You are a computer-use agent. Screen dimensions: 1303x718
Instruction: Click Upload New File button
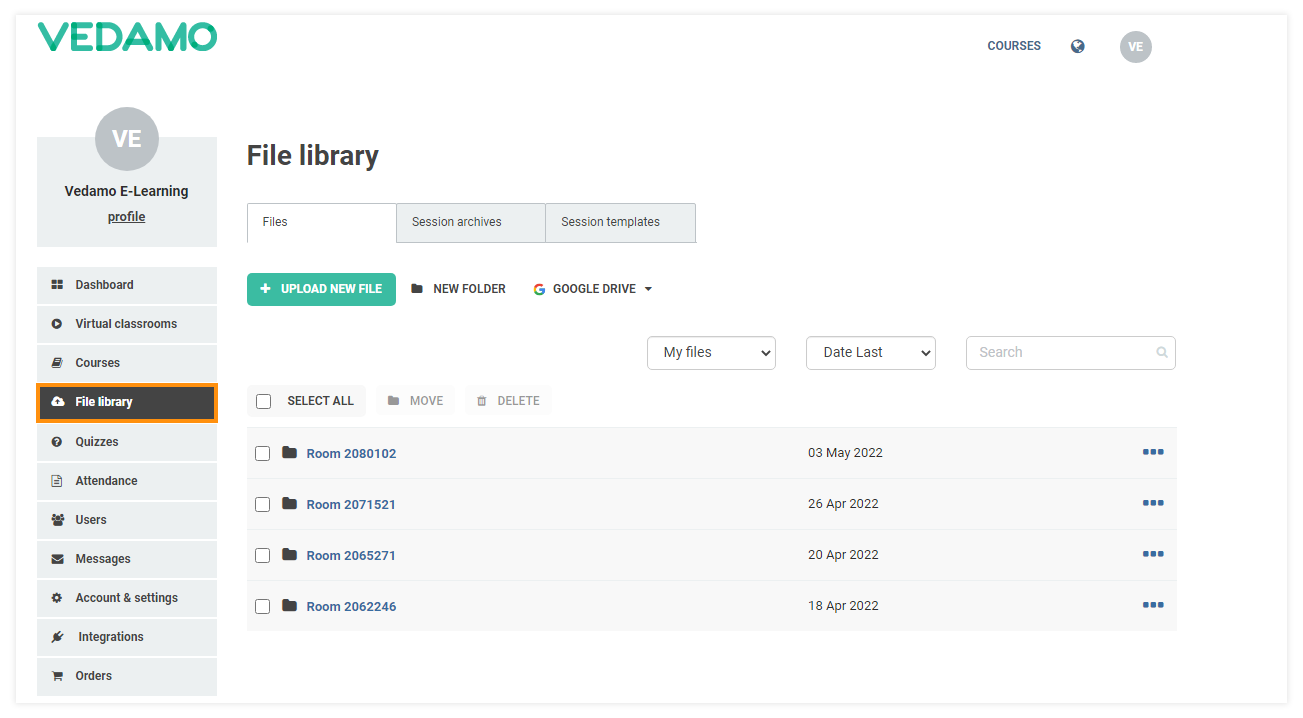[x=321, y=289]
